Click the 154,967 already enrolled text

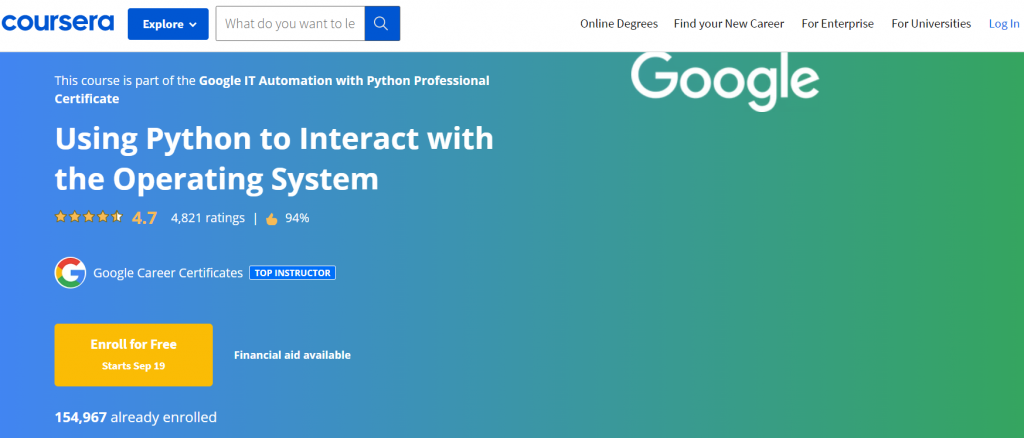point(136,417)
